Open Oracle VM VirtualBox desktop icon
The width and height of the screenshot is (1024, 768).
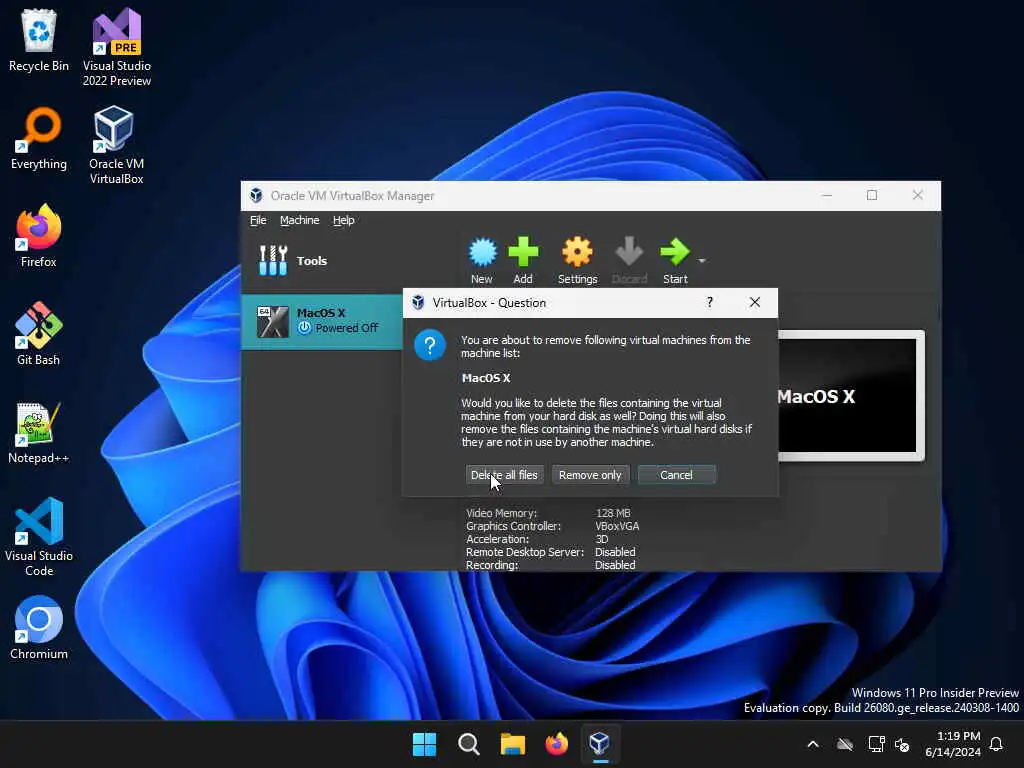(x=116, y=145)
